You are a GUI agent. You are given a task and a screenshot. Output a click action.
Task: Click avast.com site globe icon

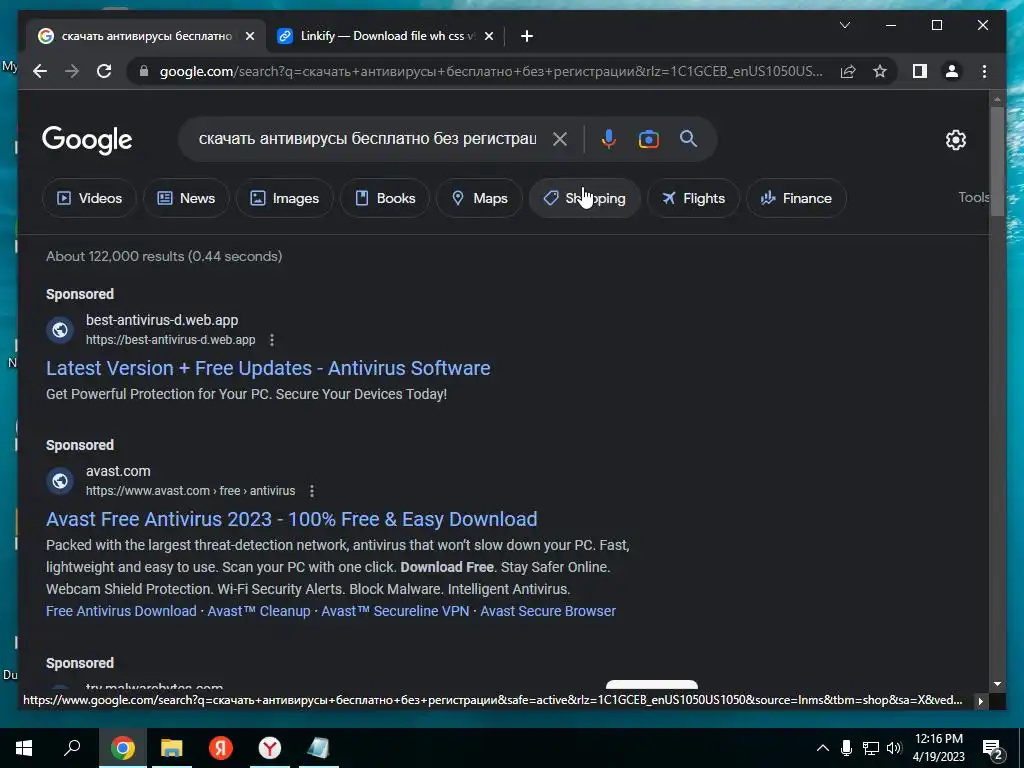pos(60,481)
